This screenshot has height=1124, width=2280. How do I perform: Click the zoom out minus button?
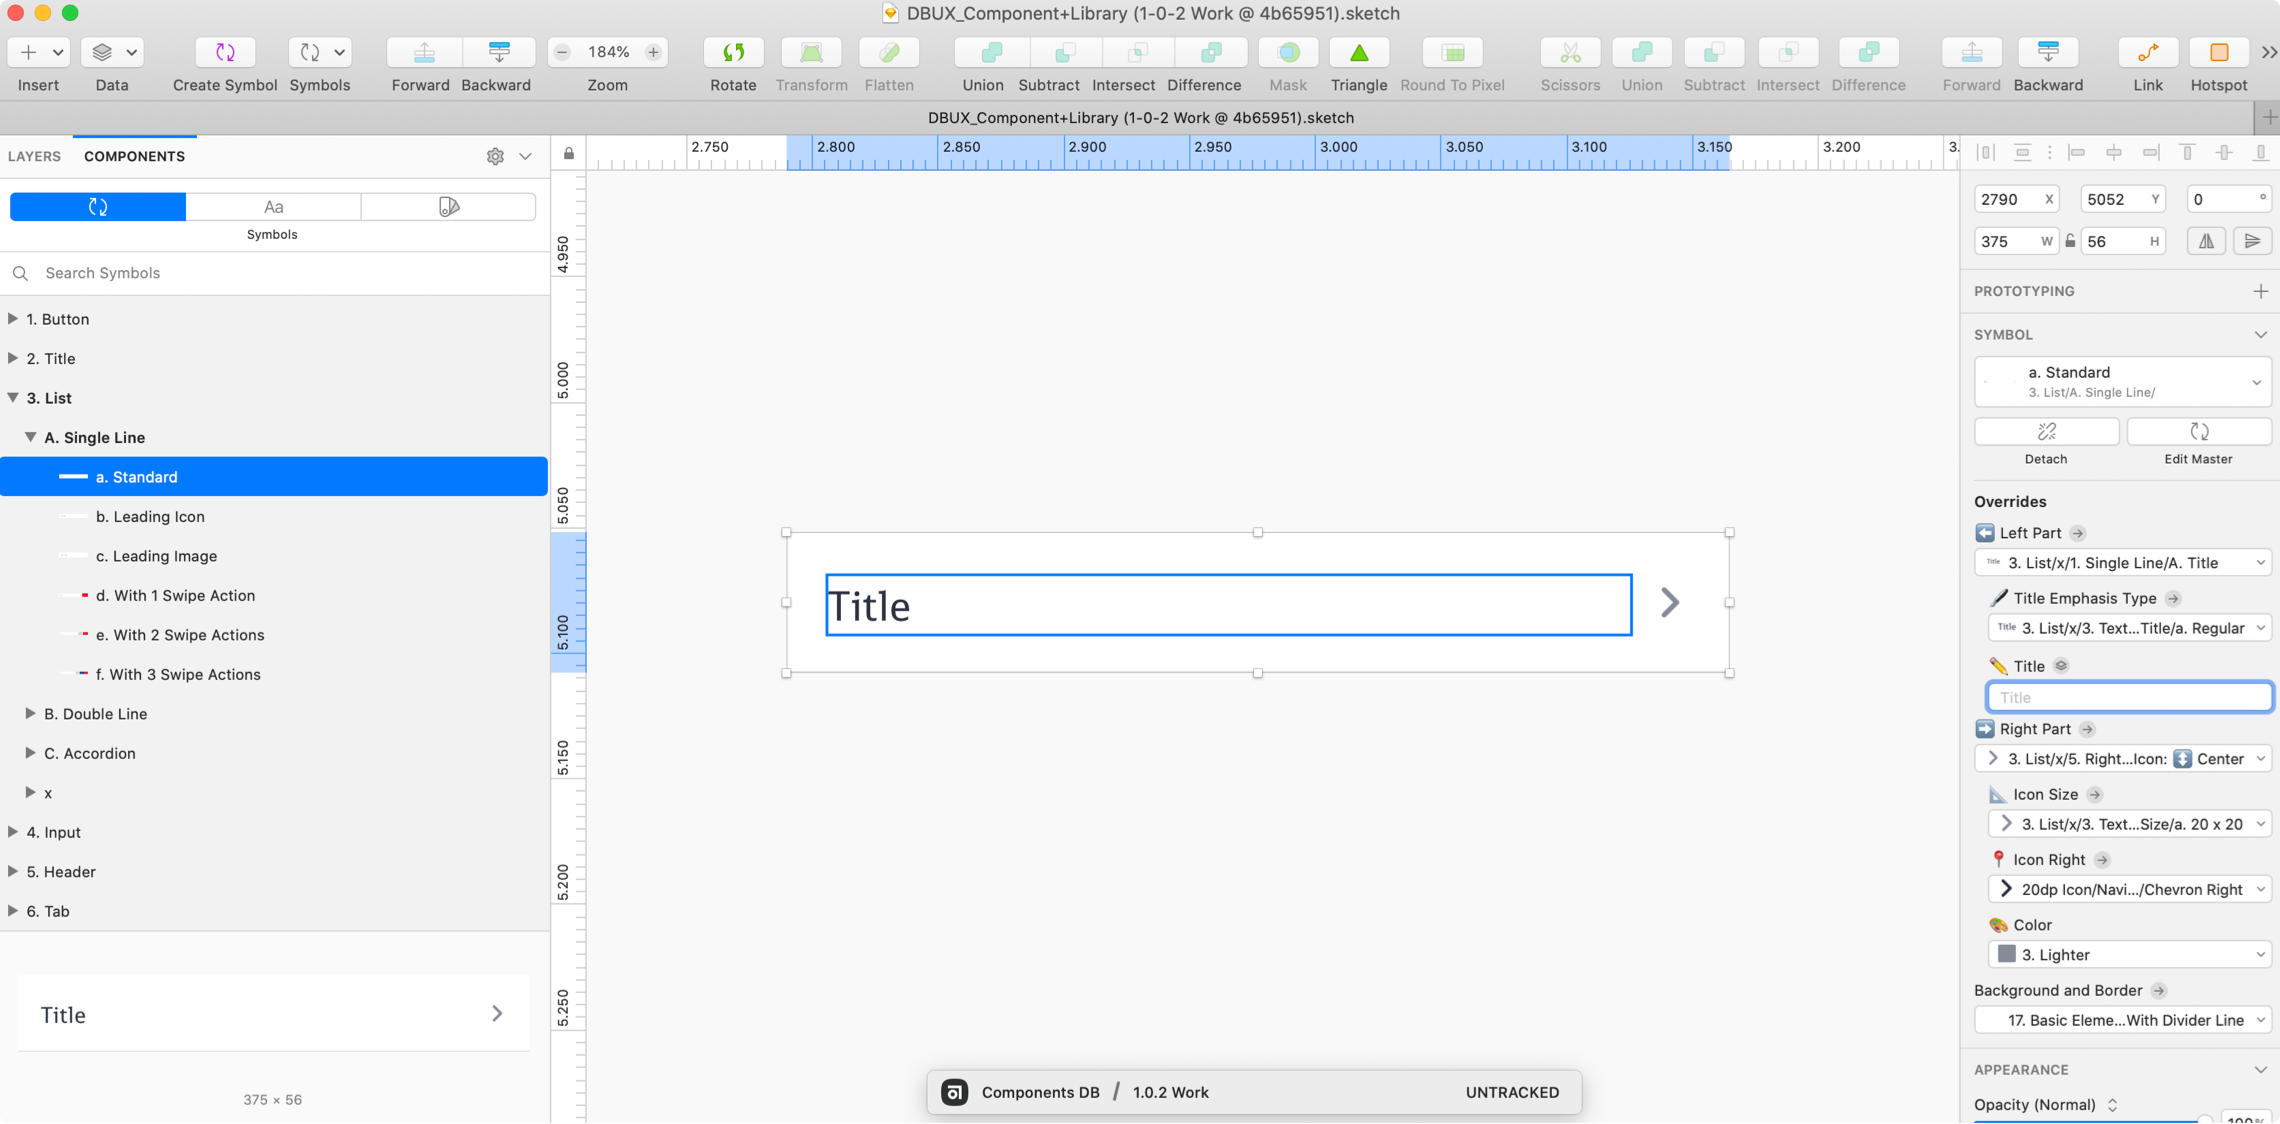(562, 52)
